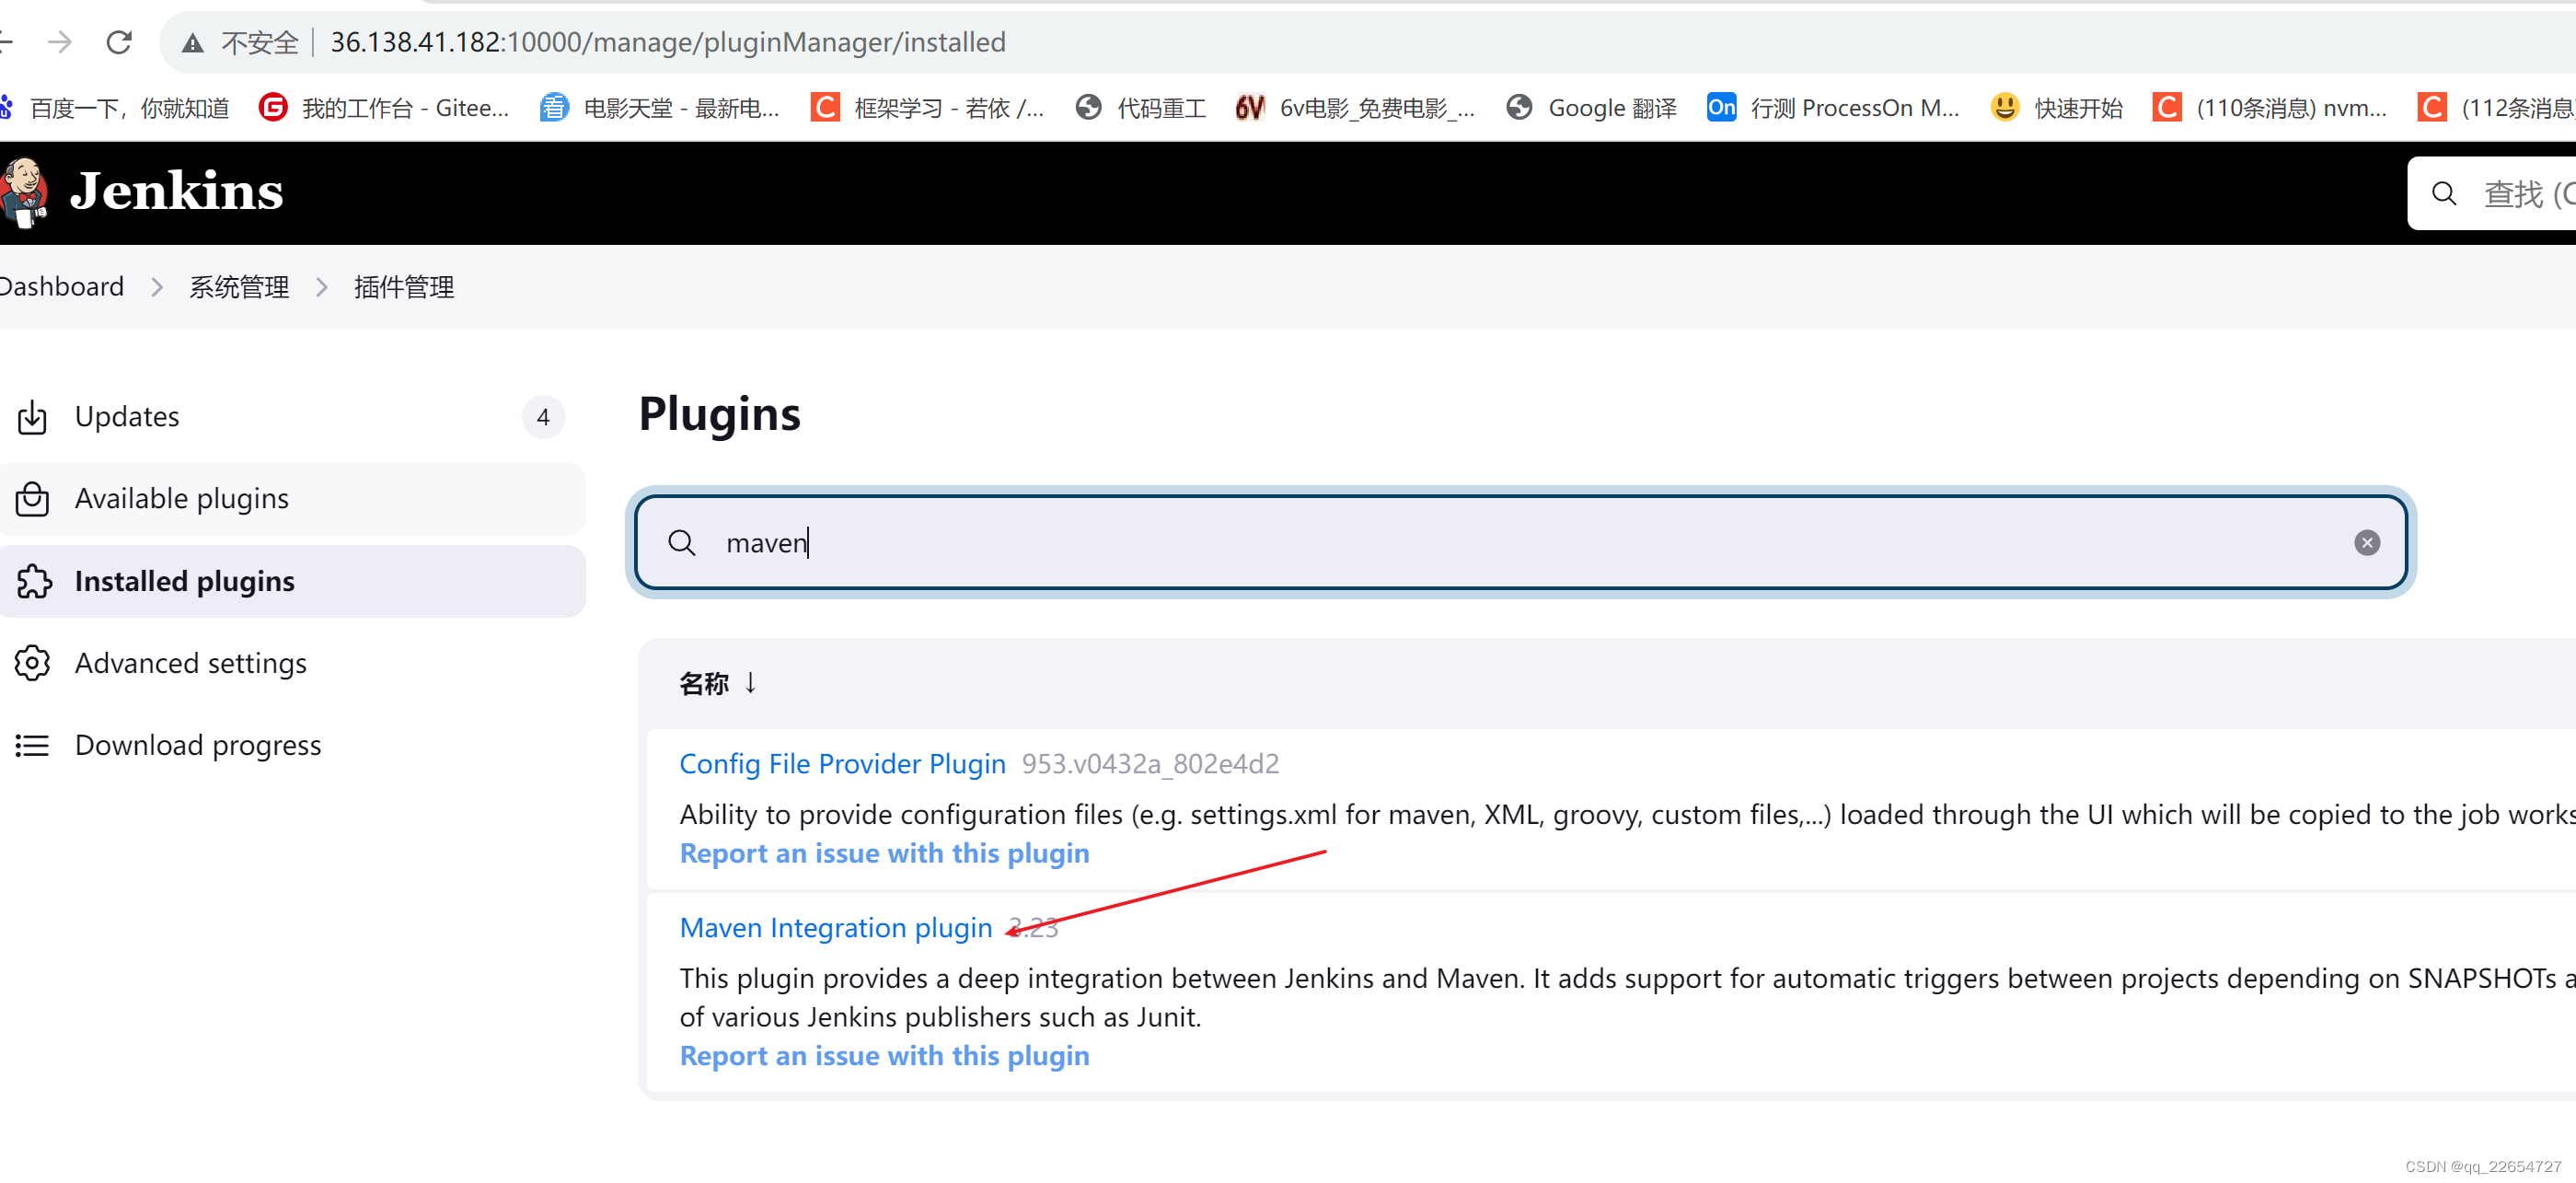Screen dimensions: 2576x1183
Task: Click the Installed plugins puzzle icon
Action: coord(33,581)
